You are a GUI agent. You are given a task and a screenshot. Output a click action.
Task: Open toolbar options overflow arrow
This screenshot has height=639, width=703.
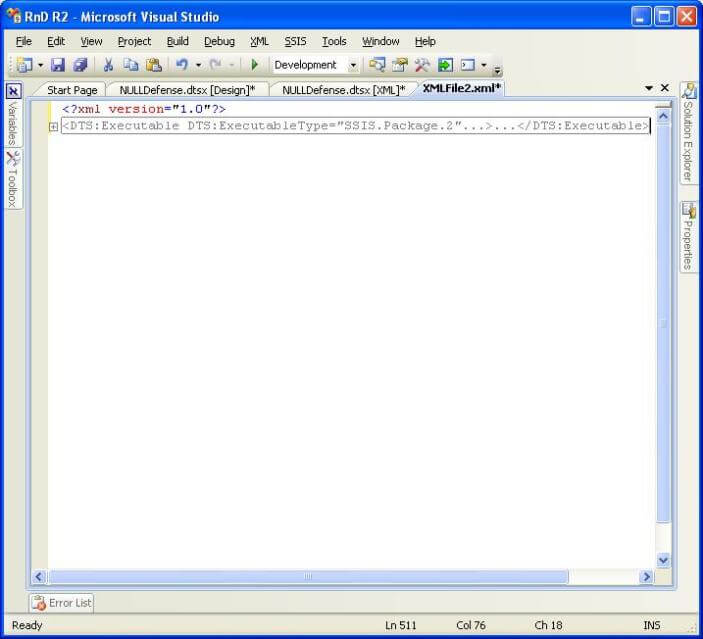pyautogui.click(x=497, y=70)
